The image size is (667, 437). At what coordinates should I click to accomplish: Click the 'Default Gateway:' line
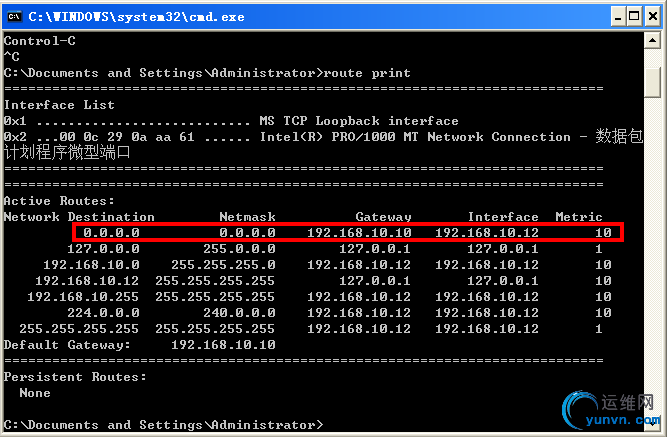click(139, 344)
